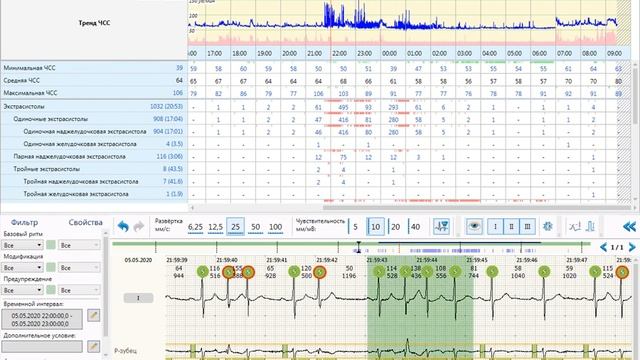This screenshot has width=640, height=360.
Task: Click the green S beat marker before 81
Action: click(x=456, y=271)
